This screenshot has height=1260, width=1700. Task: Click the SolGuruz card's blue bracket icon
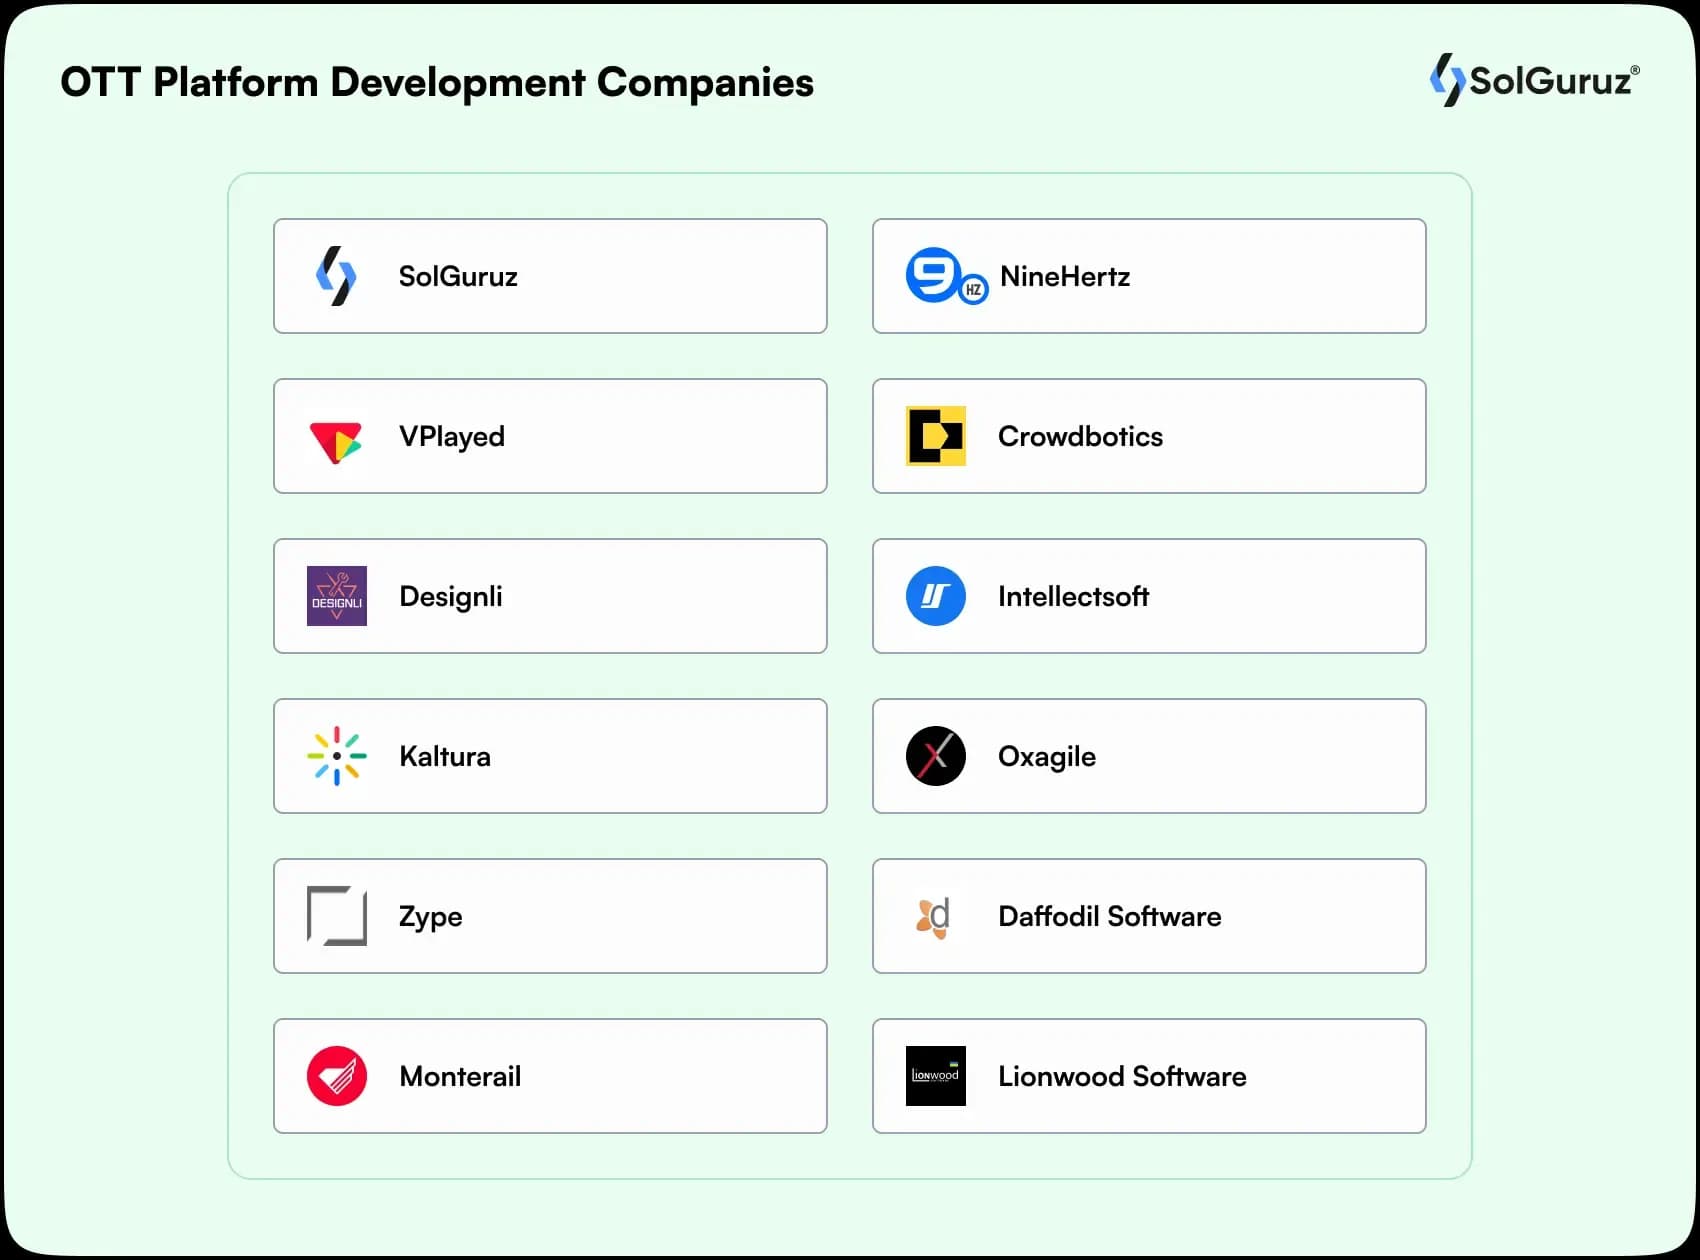coord(336,276)
